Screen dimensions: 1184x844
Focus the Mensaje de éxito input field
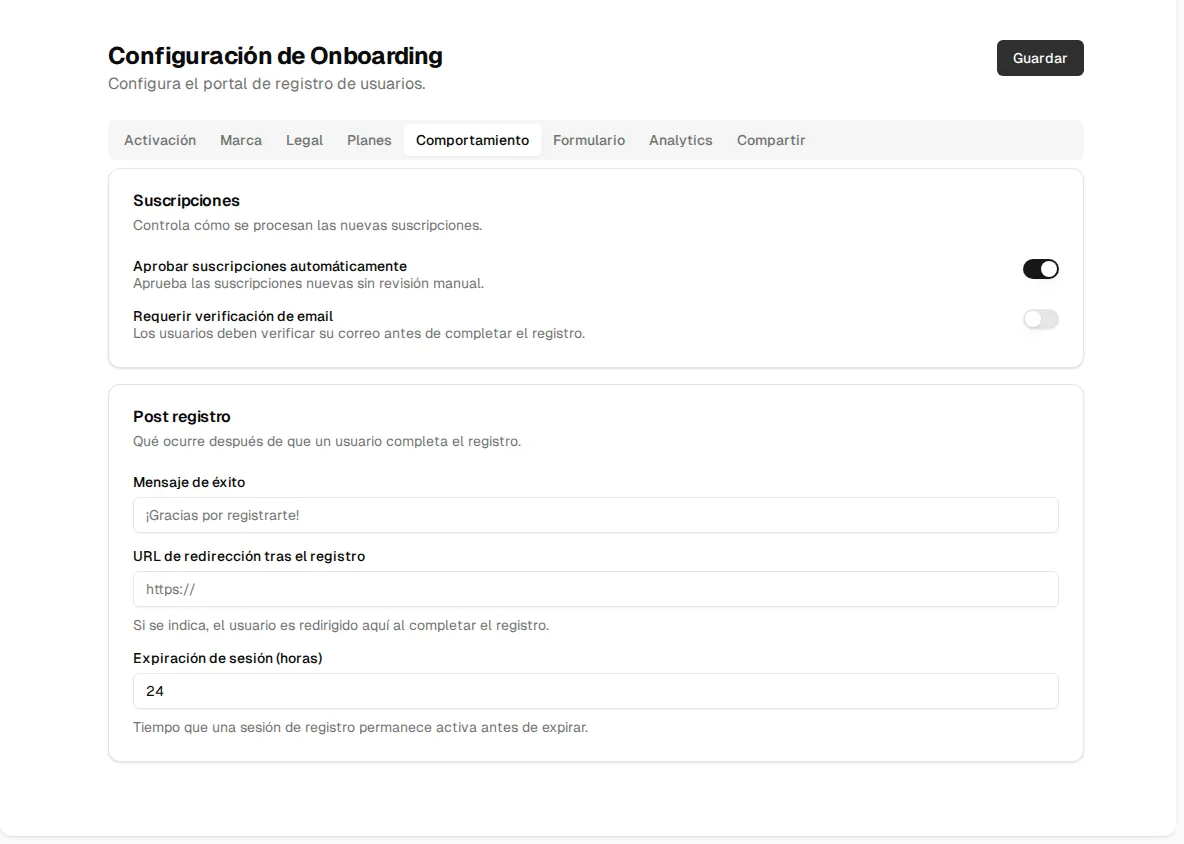pos(596,515)
